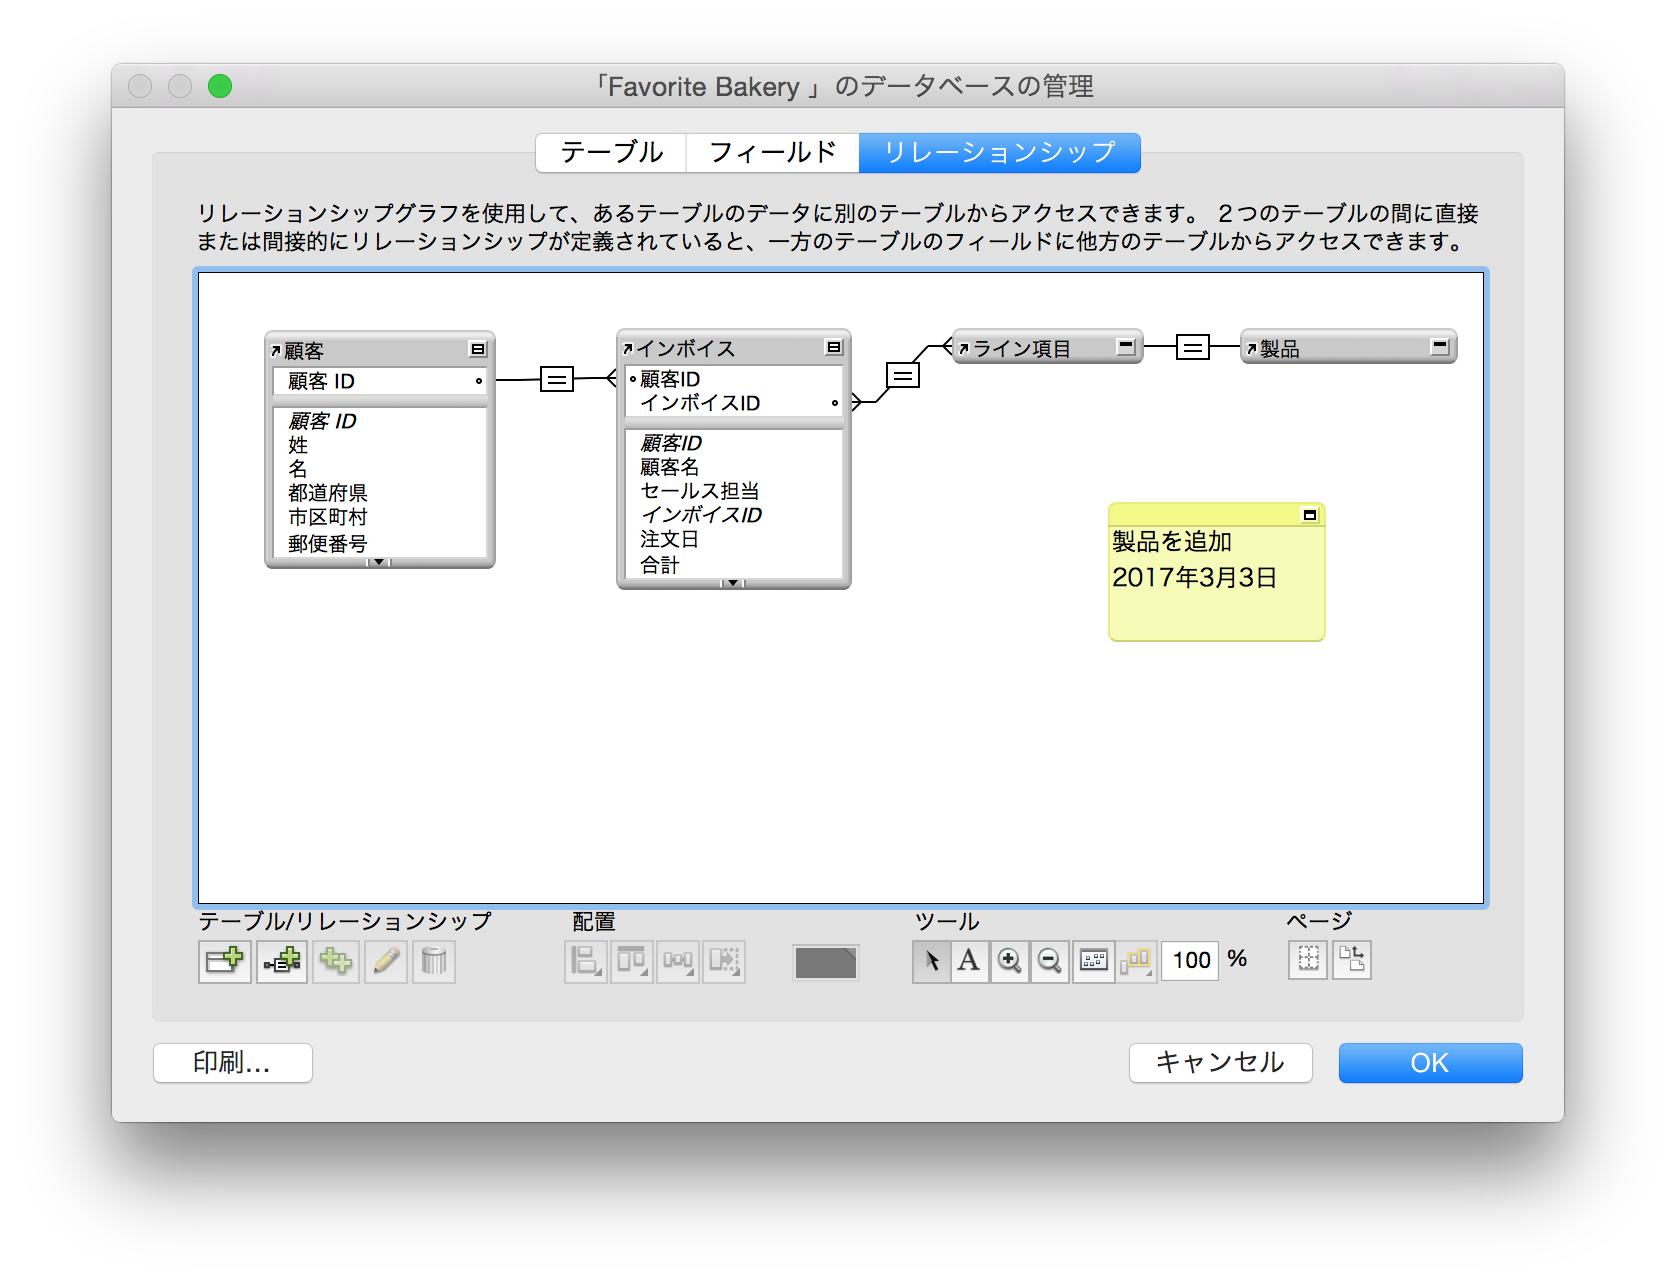Collapse the インボイス table occurrence
The height and width of the screenshot is (1282, 1676).
pyautogui.click(x=834, y=347)
